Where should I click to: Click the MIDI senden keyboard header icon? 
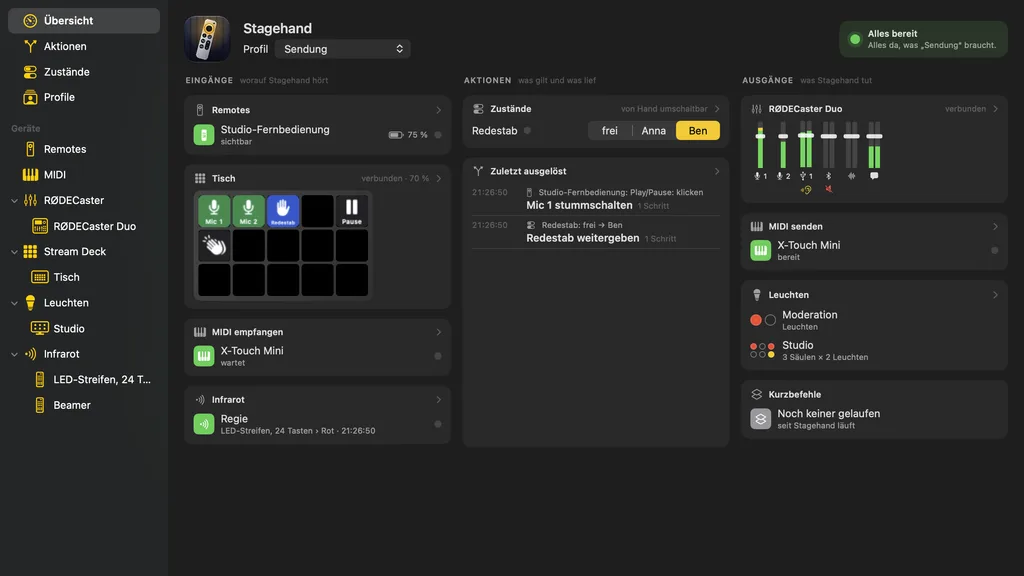[x=756, y=227]
